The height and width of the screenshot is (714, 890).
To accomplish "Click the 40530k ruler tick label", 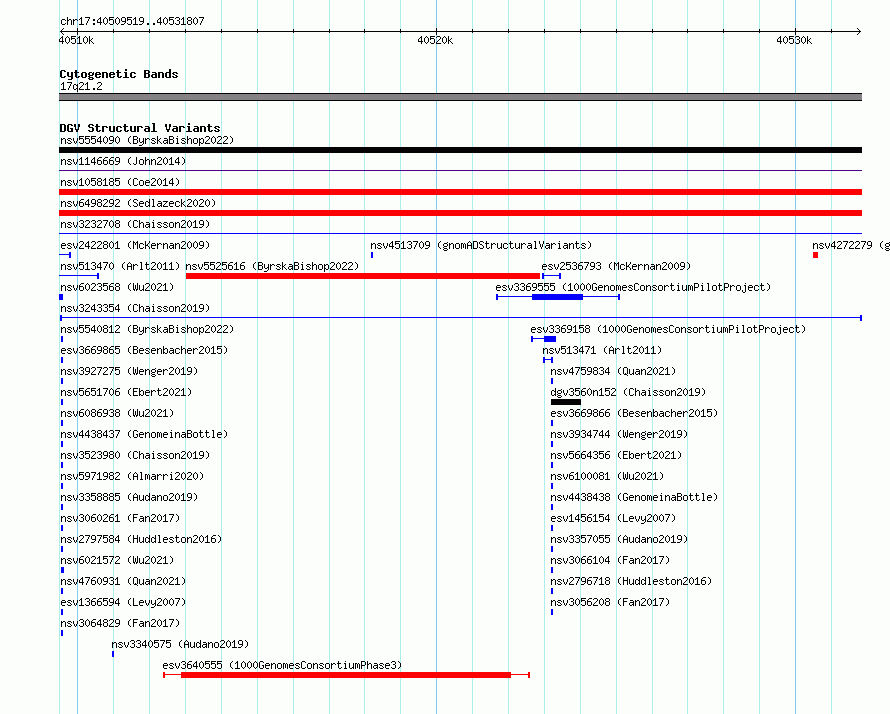I will click(794, 40).
